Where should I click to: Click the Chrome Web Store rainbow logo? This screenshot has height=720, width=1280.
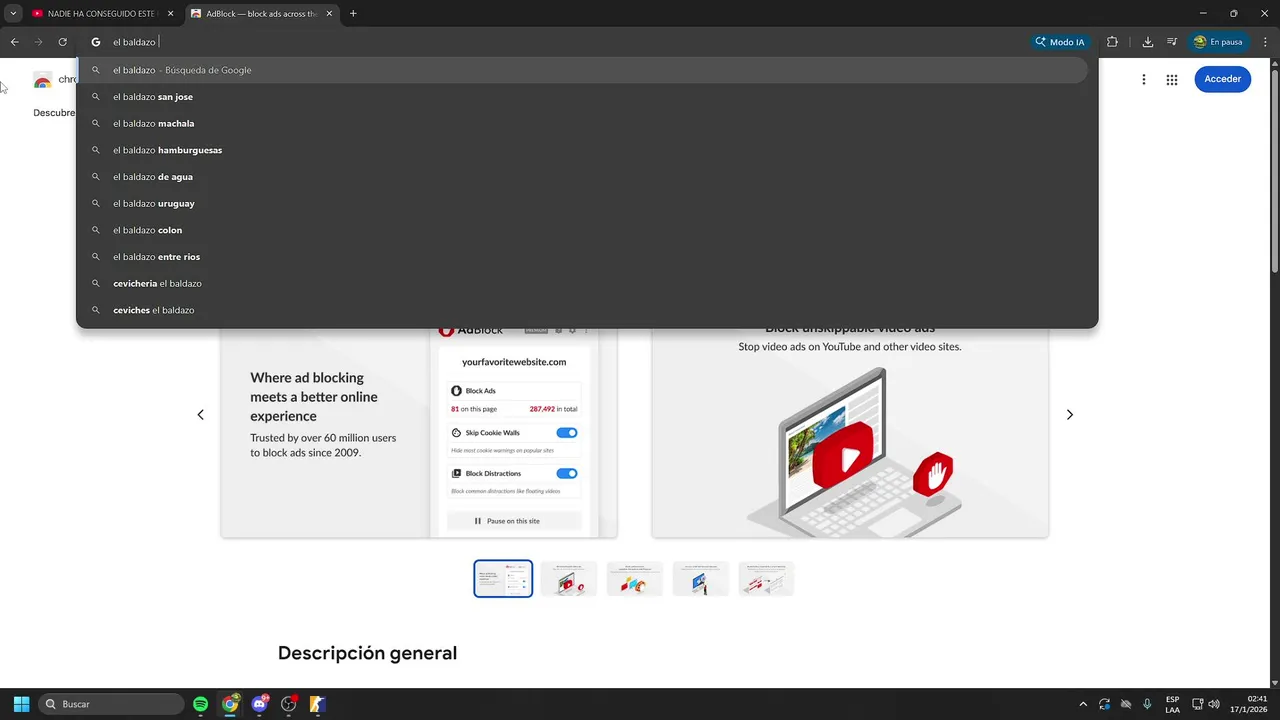tap(42, 80)
